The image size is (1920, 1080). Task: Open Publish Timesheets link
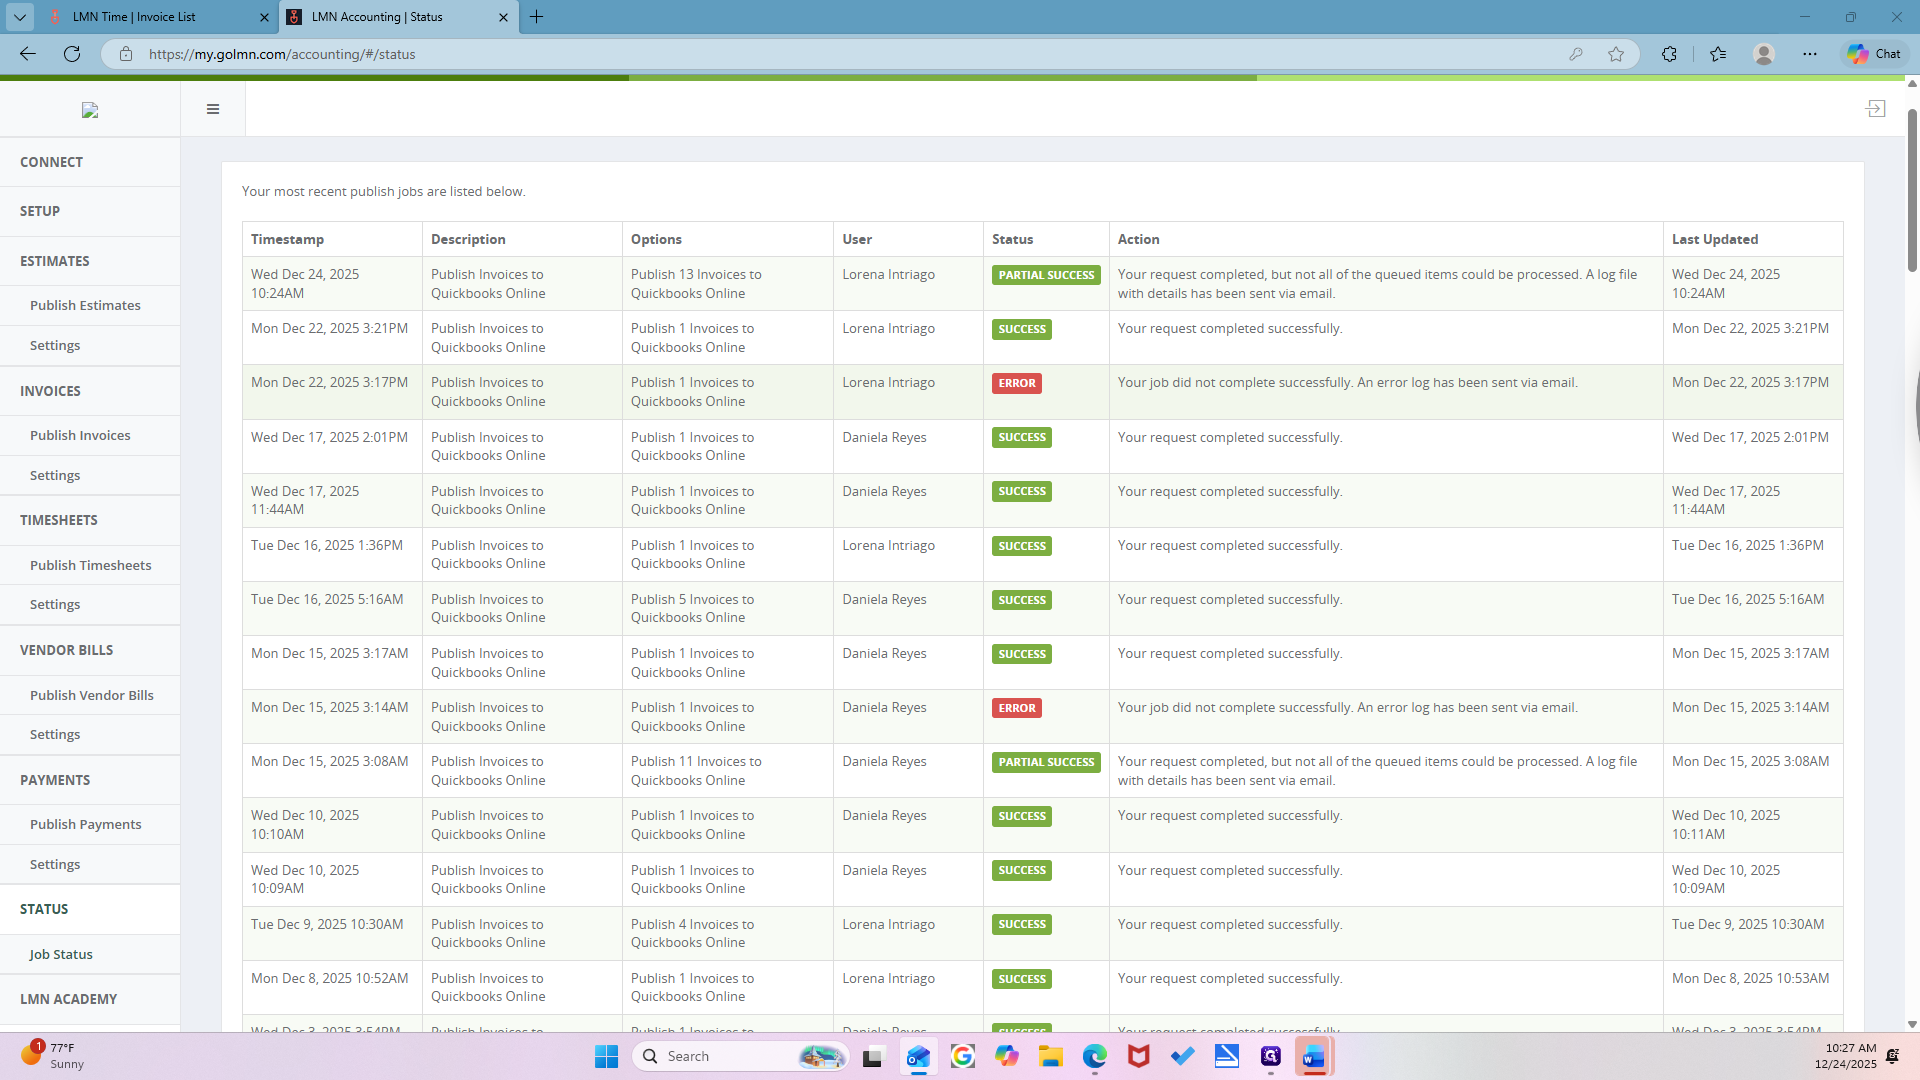click(x=90, y=565)
